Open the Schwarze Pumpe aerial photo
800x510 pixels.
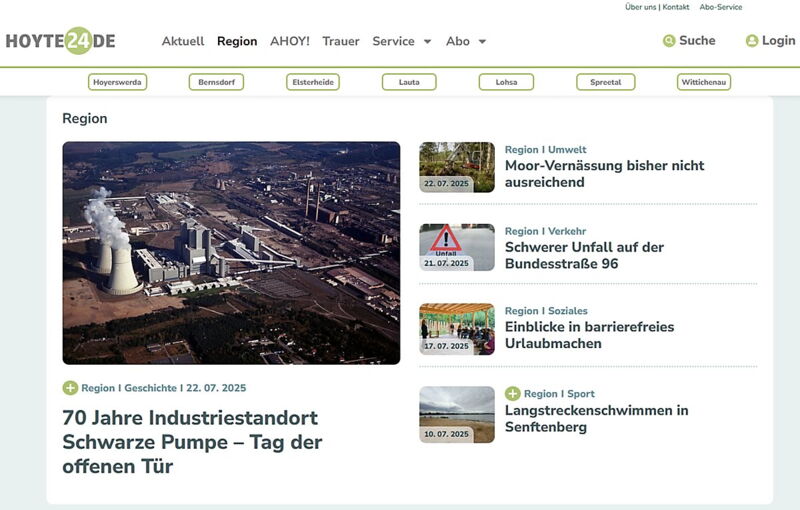231,253
